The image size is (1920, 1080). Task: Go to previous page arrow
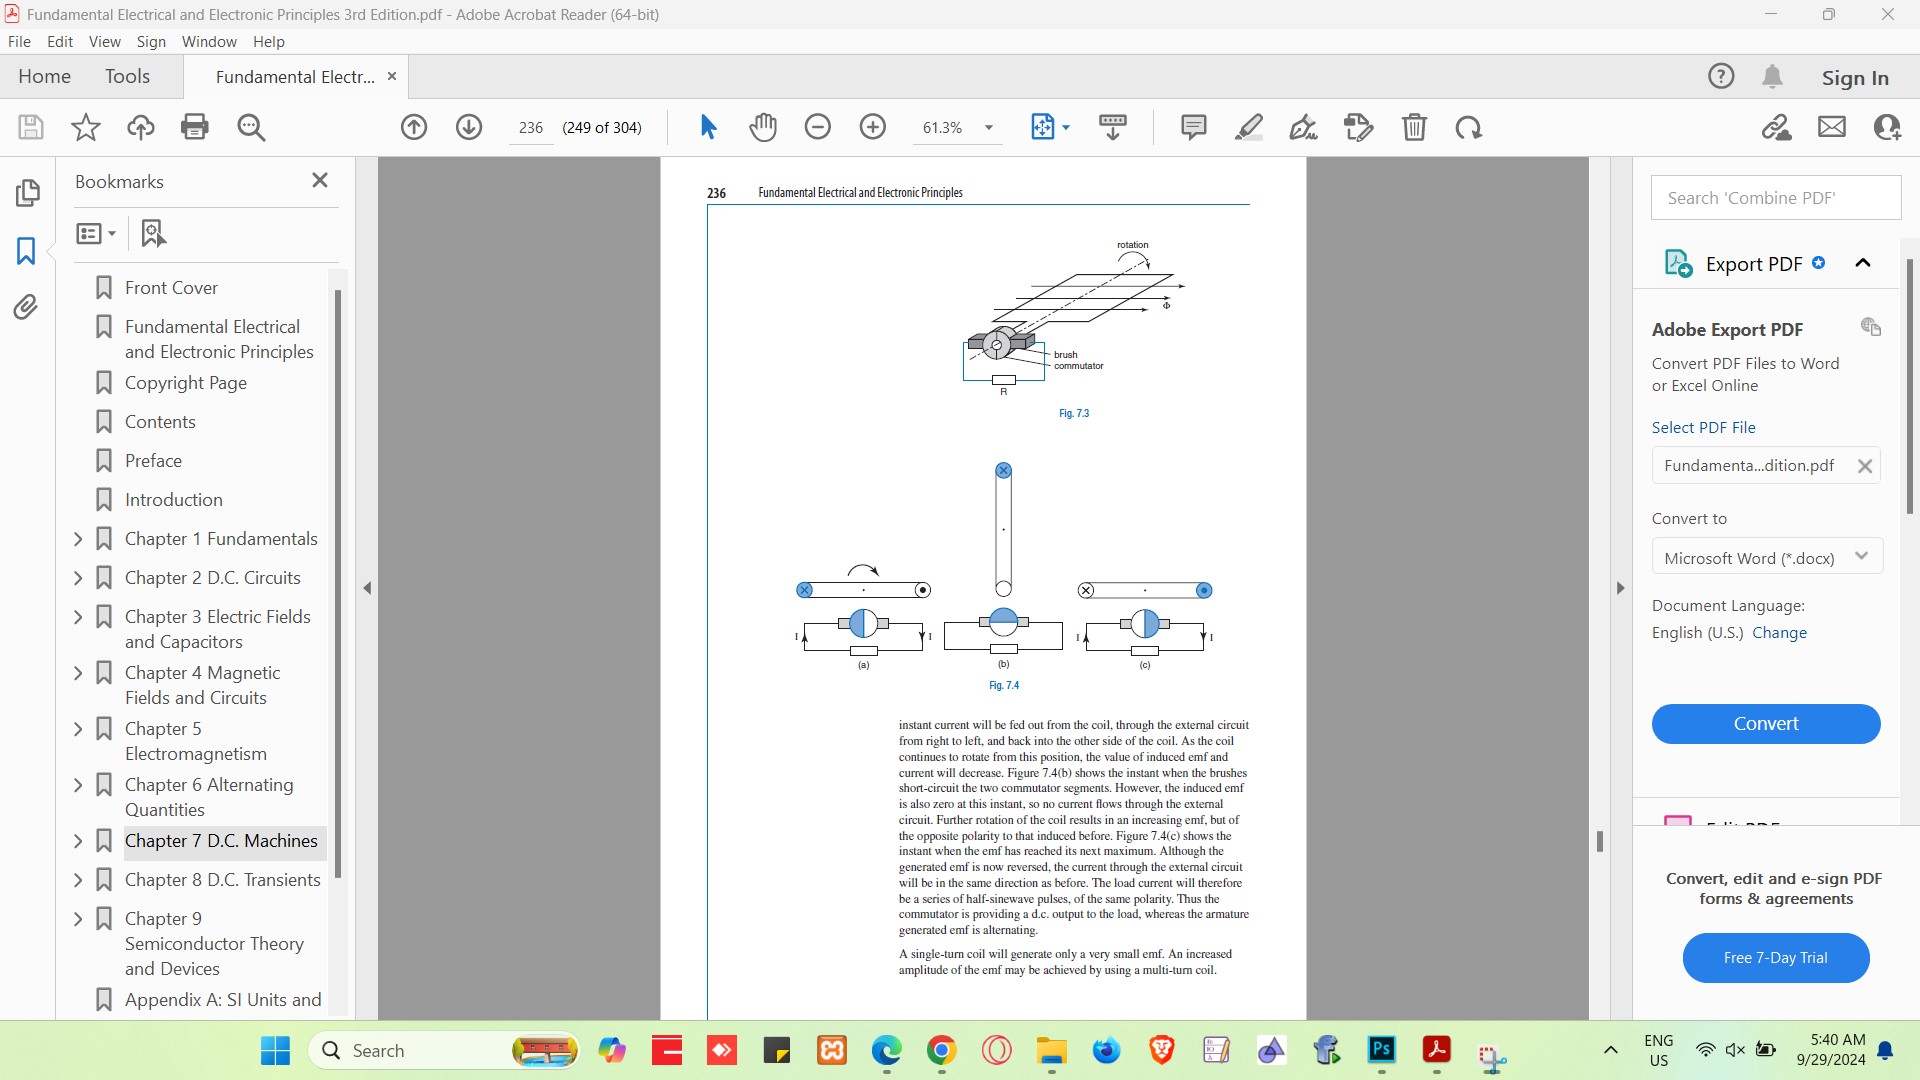click(414, 127)
